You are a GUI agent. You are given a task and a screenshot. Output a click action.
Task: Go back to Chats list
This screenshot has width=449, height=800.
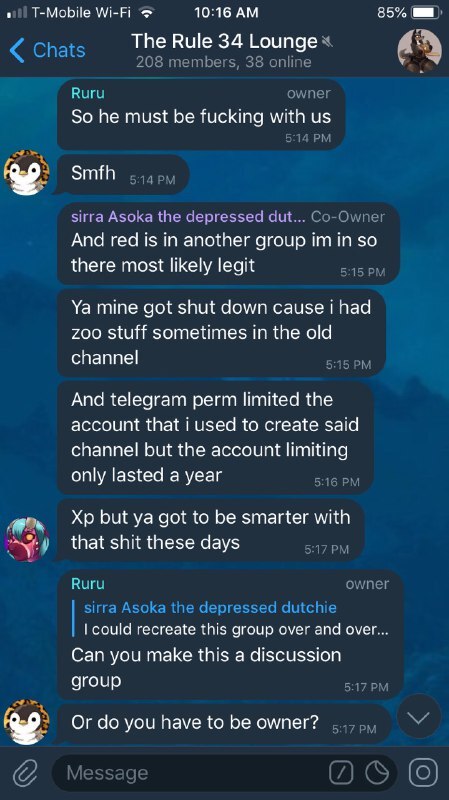pyautogui.click(x=47, y=50)
